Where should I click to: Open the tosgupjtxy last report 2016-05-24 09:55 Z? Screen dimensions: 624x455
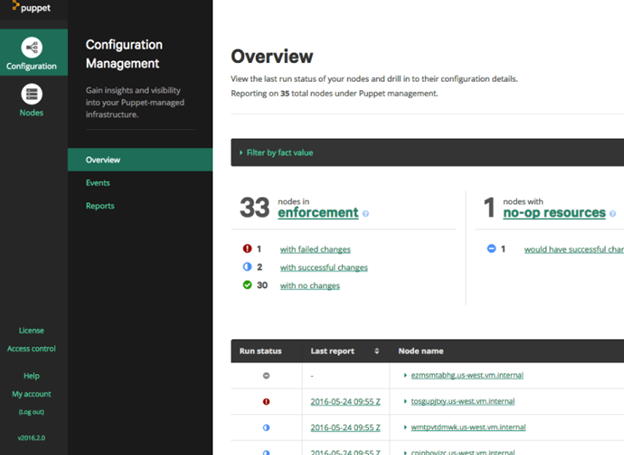tap(345, 402)
